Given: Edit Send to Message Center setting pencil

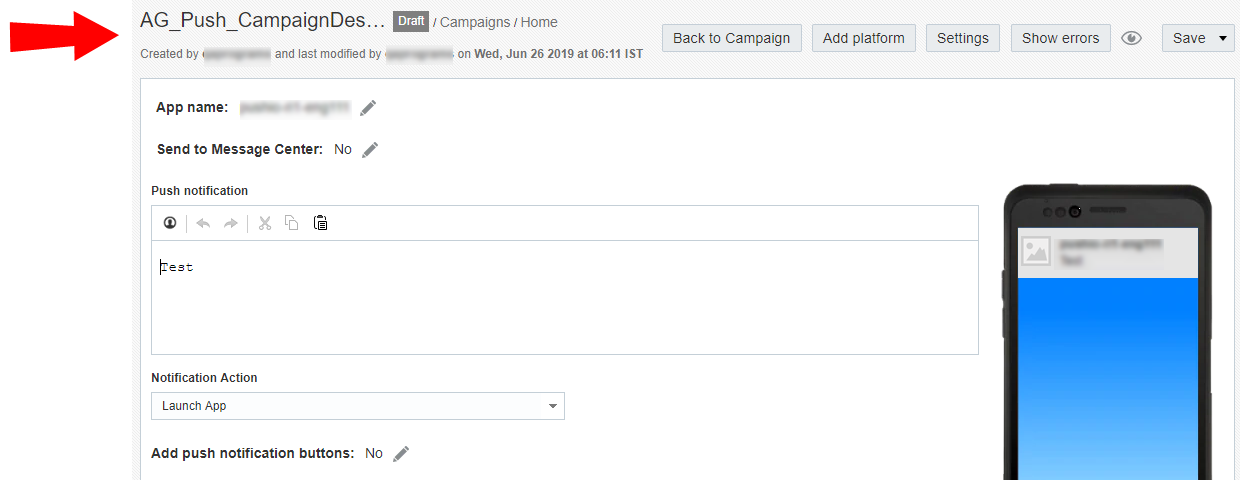Looking at the screenshot, I should pos(371,150).
